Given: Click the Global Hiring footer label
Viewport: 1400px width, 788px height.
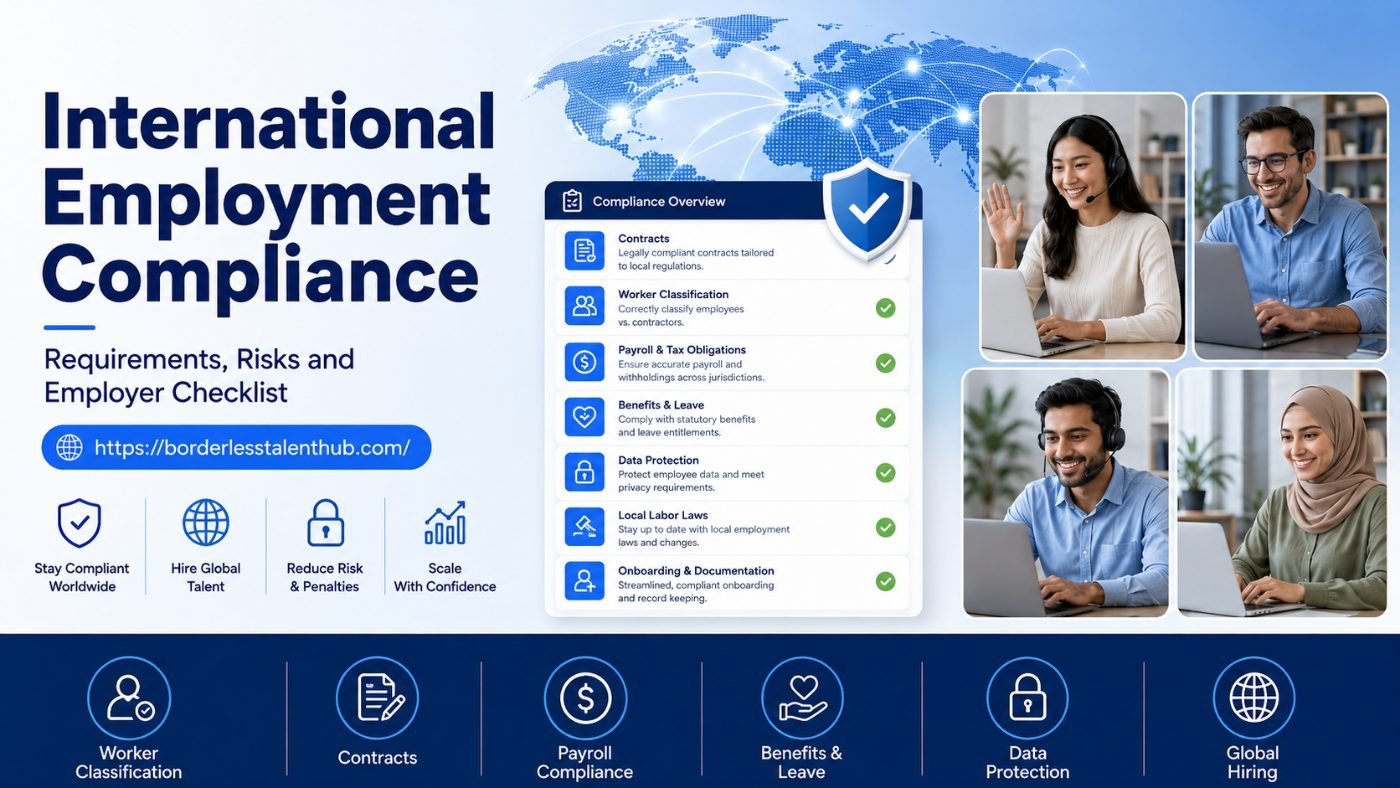Looking at the screenshot, I should 1253,763.
